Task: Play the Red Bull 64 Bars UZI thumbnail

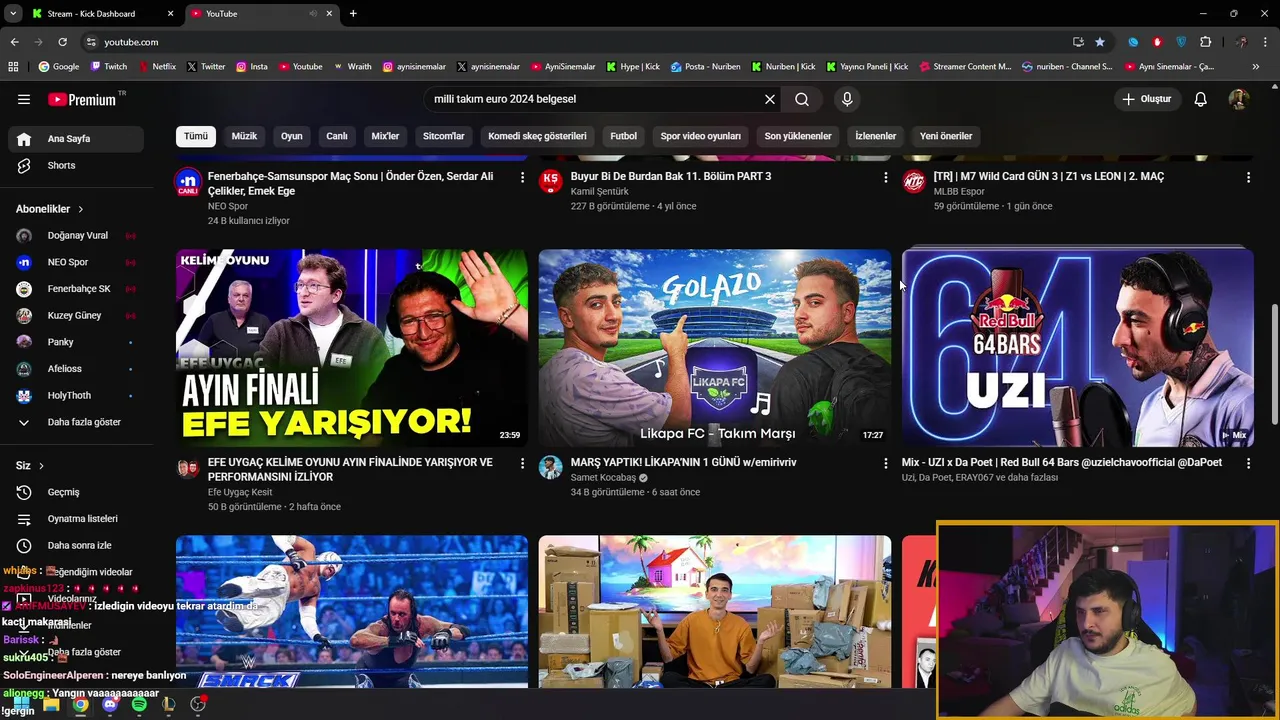Action: click(x=1078, y=347)
